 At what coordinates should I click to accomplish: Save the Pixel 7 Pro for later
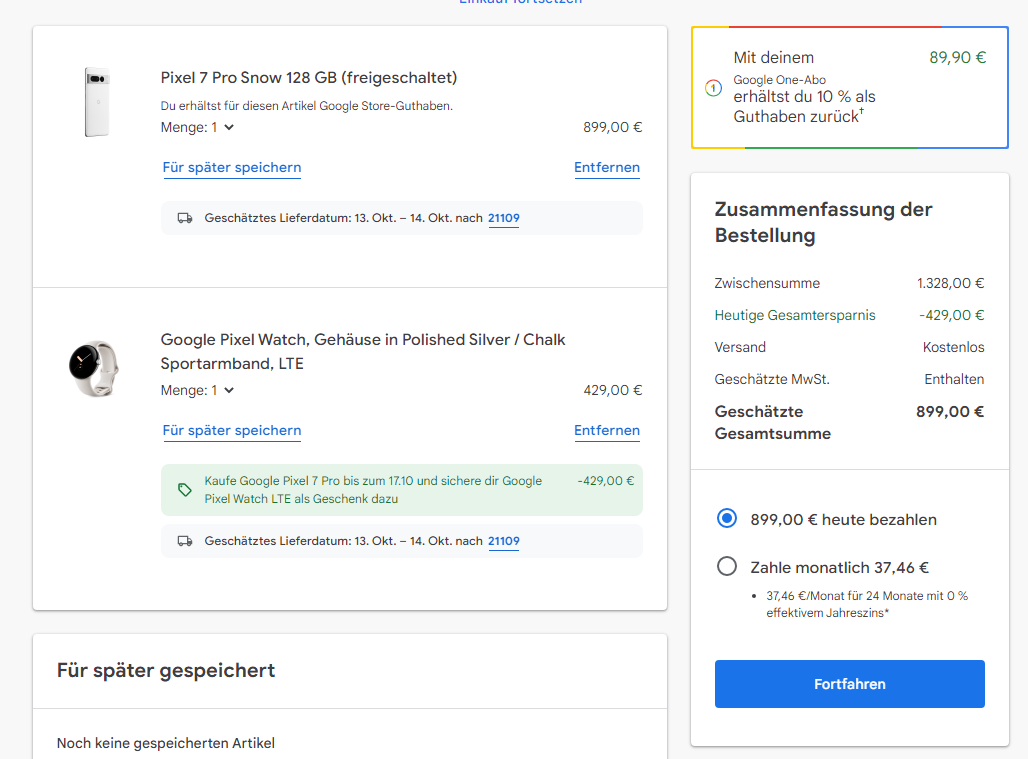232,167
